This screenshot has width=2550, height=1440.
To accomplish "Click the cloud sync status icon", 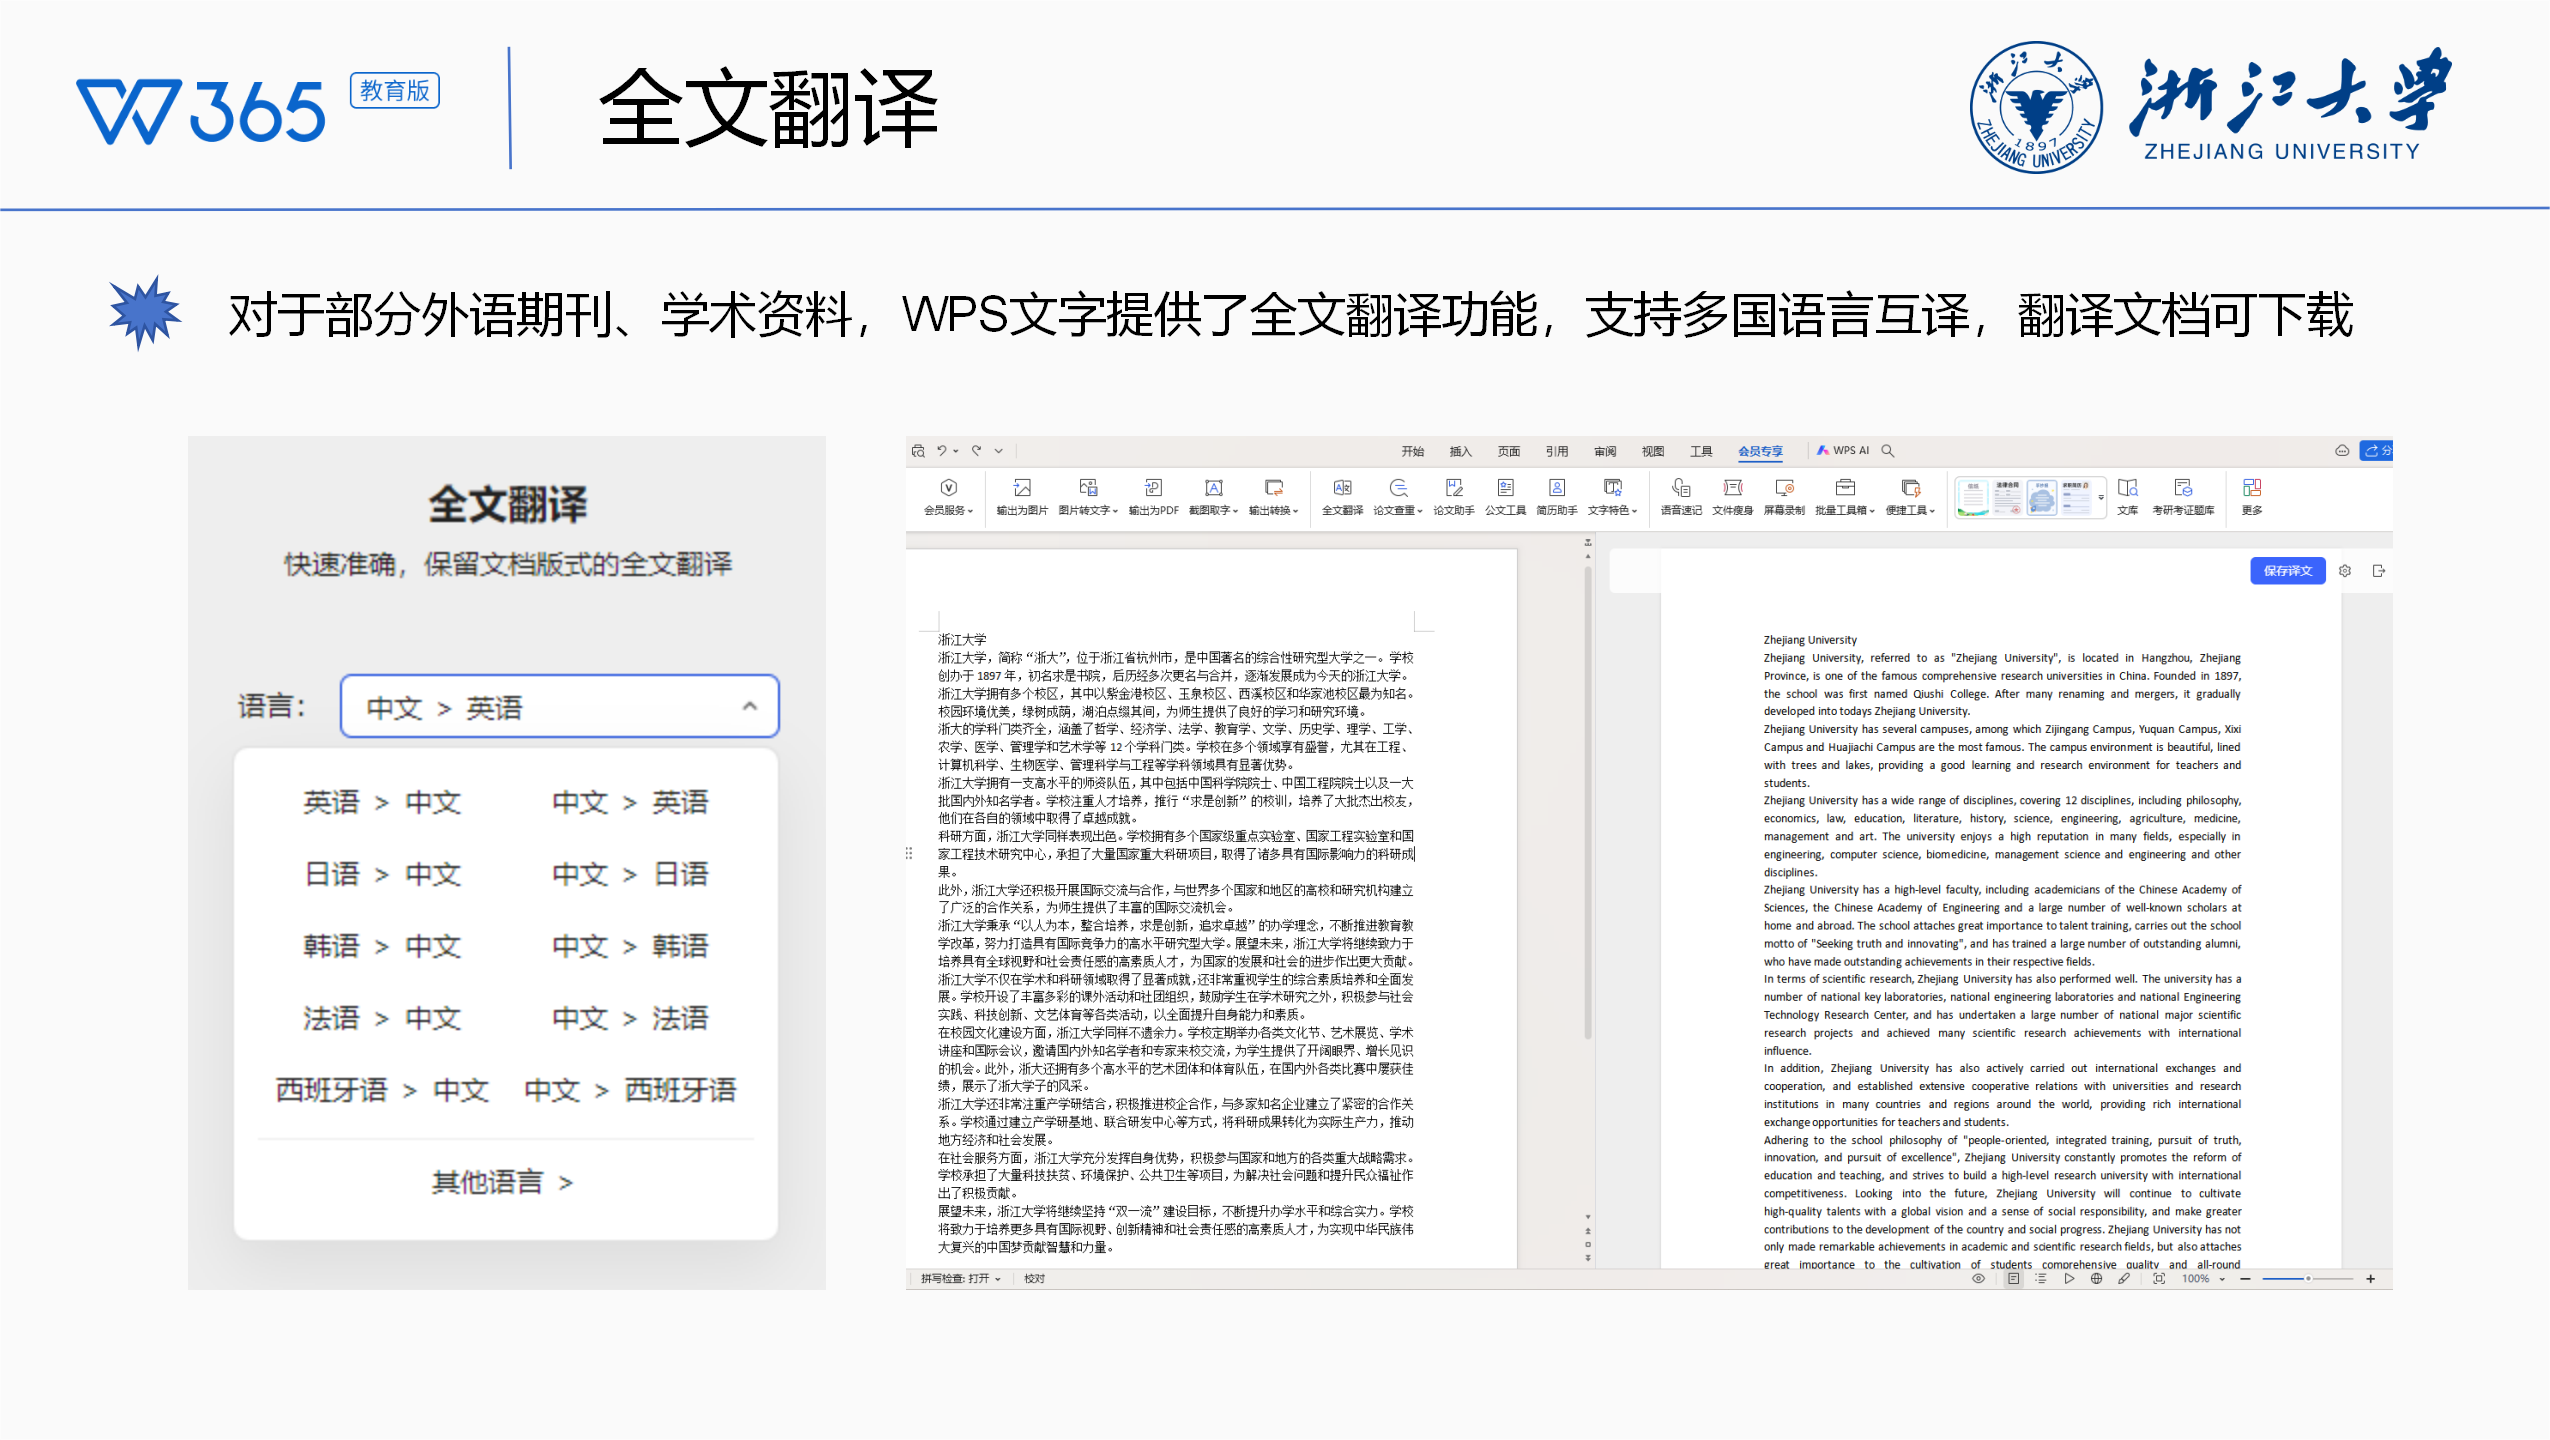I will coord(2341,451).
